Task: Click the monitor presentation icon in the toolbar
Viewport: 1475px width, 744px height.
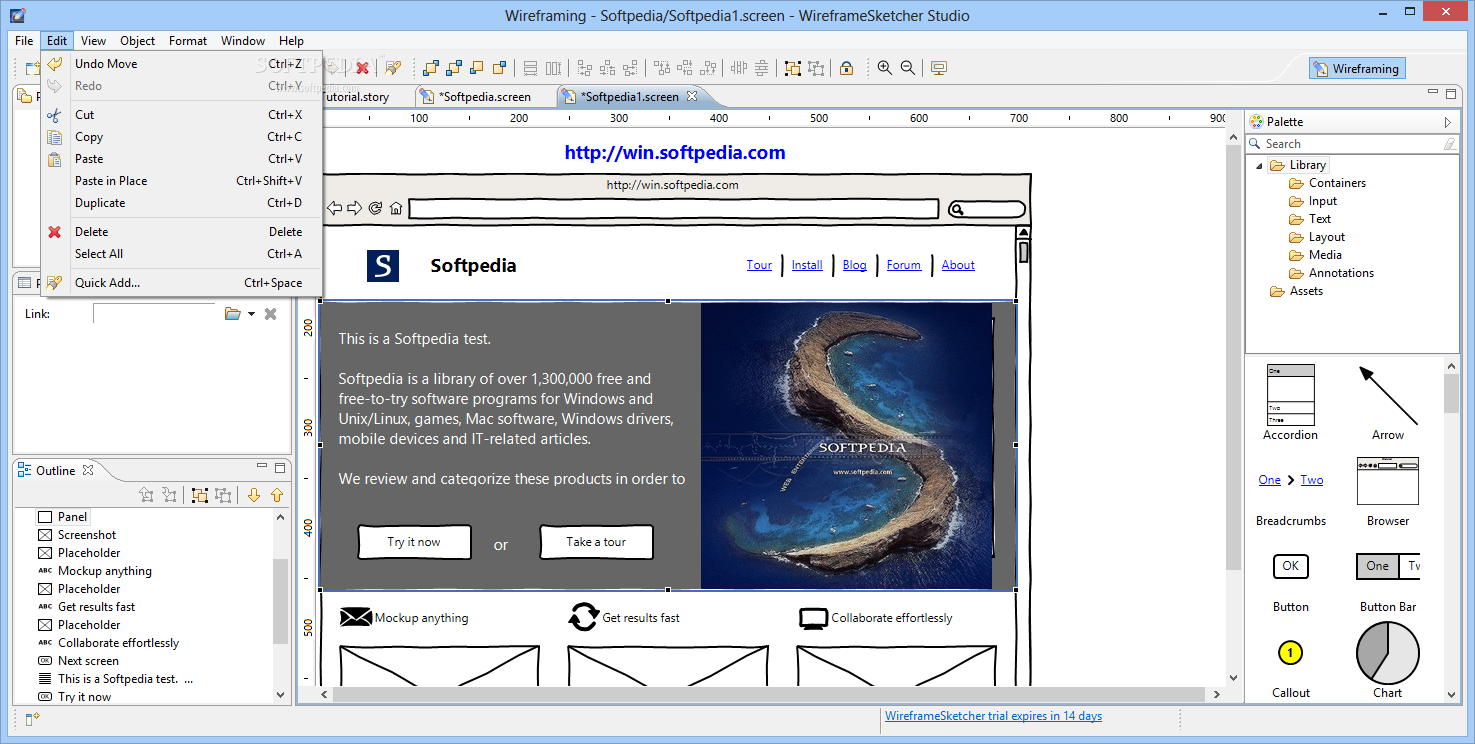Action: [938, 68]
